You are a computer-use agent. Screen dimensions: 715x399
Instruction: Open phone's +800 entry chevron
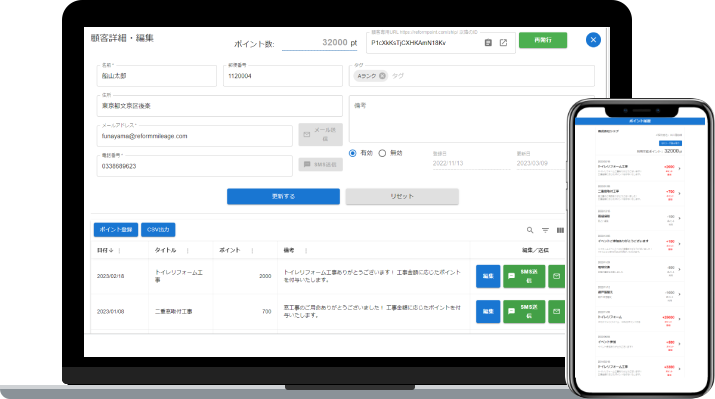tap(679, 344)
